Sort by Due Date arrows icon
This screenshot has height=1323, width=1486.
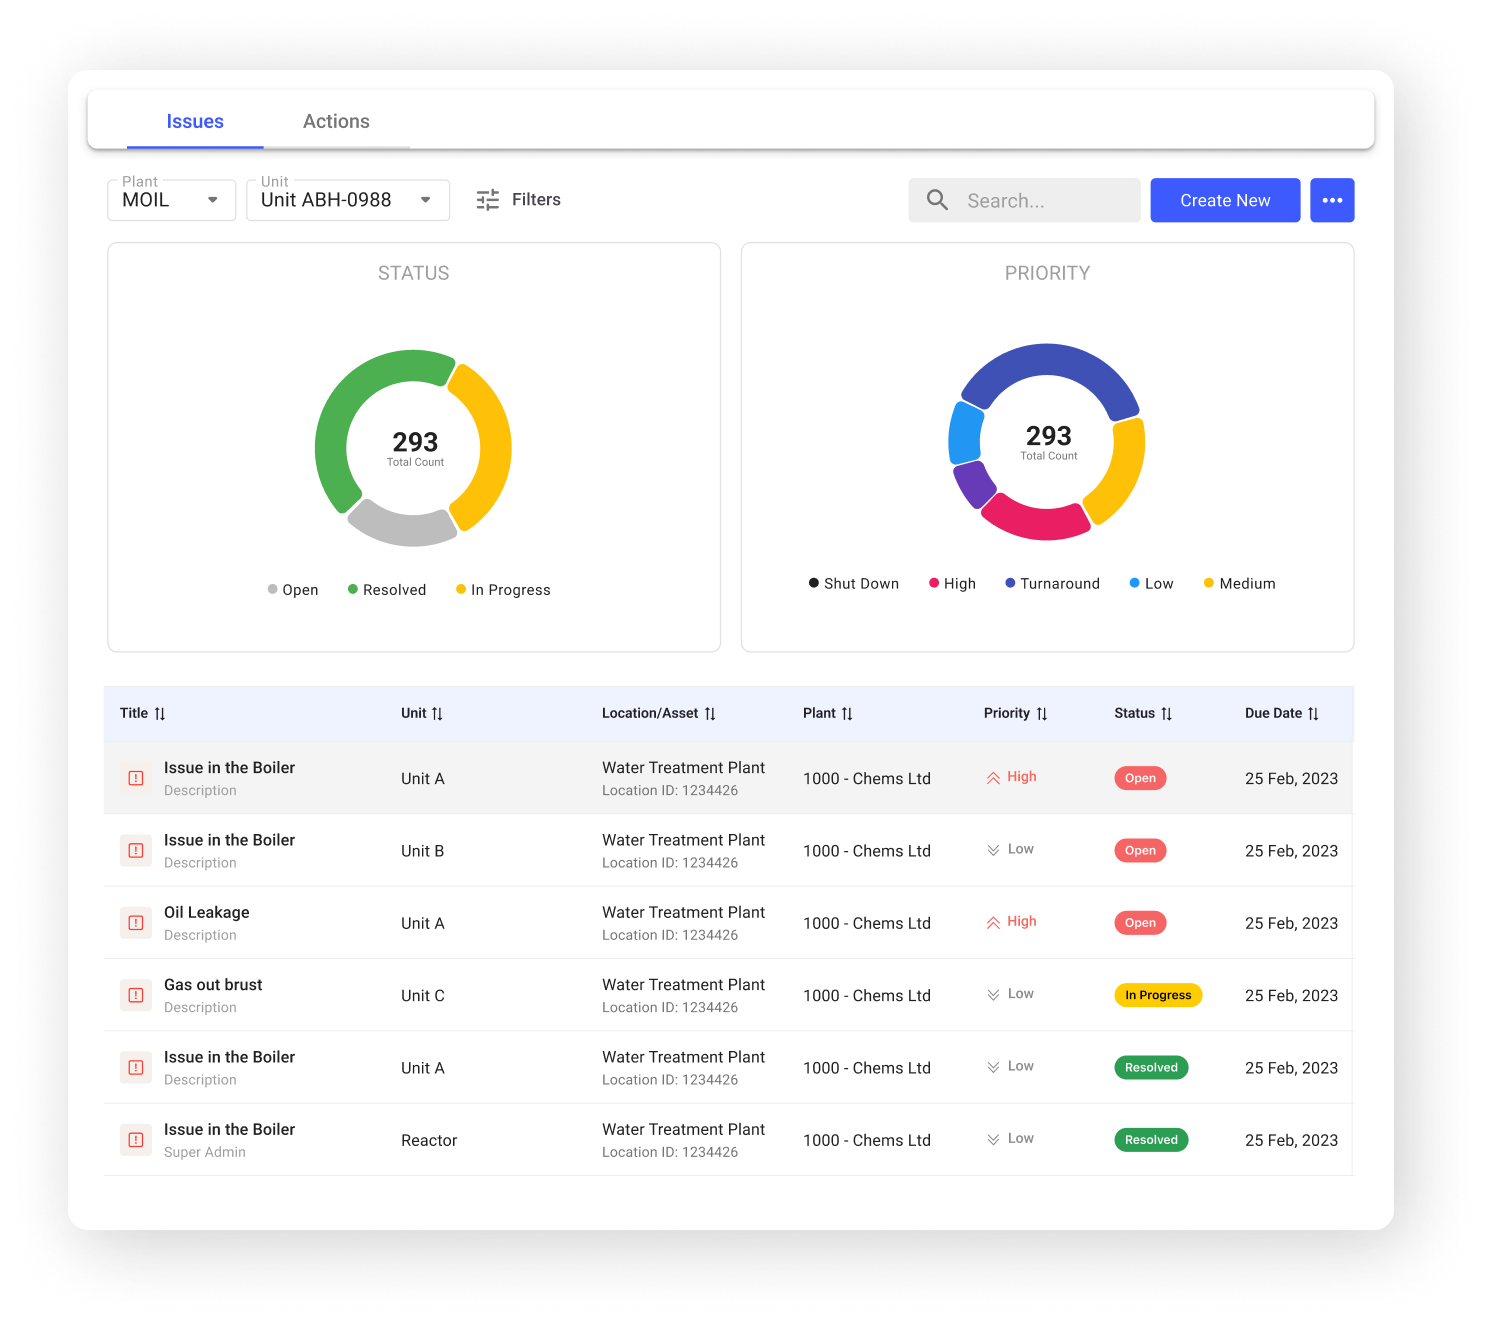coord(1313,714)
